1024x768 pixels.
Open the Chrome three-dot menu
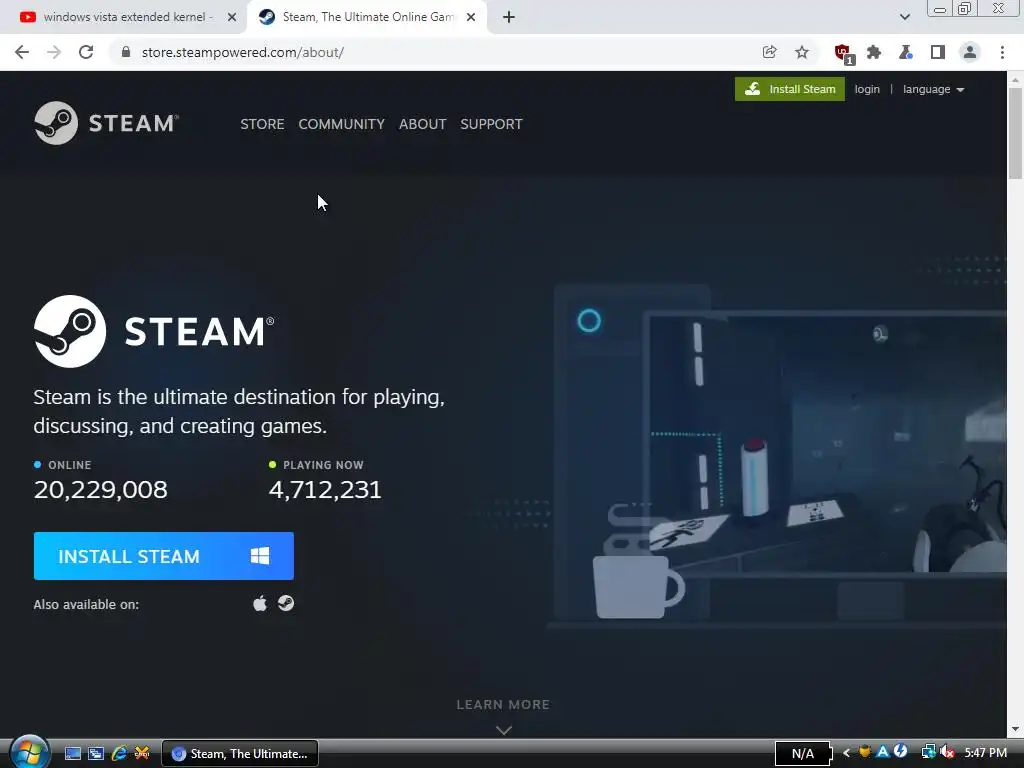[x=1002, y=52]
